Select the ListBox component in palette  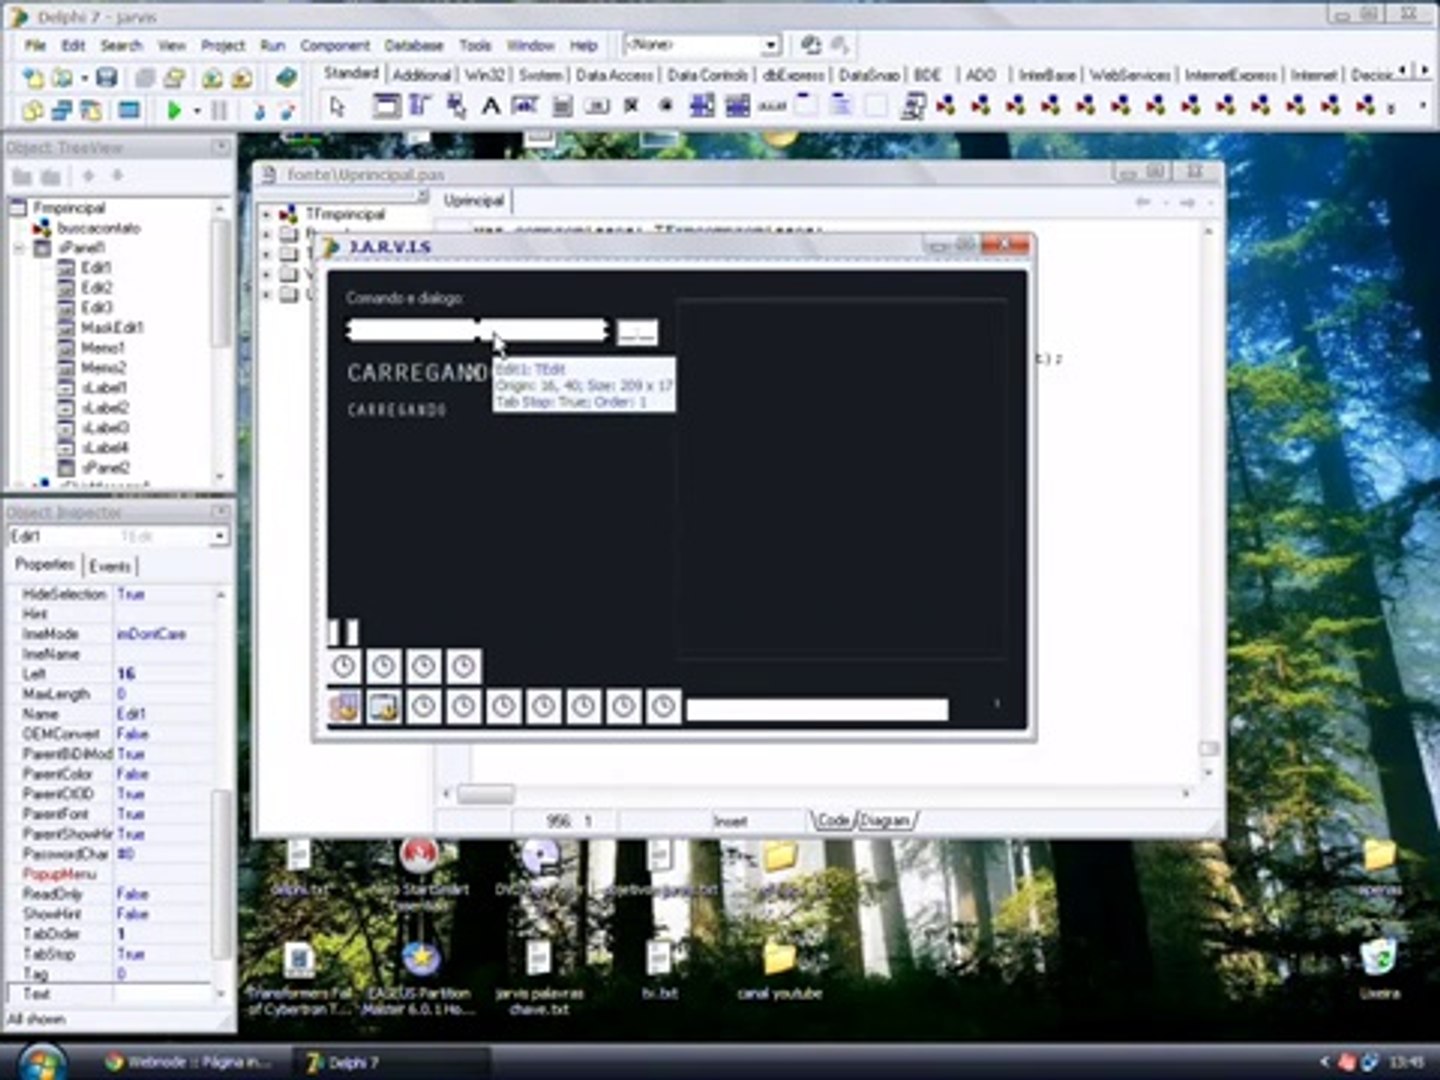[x=702, y=106]
